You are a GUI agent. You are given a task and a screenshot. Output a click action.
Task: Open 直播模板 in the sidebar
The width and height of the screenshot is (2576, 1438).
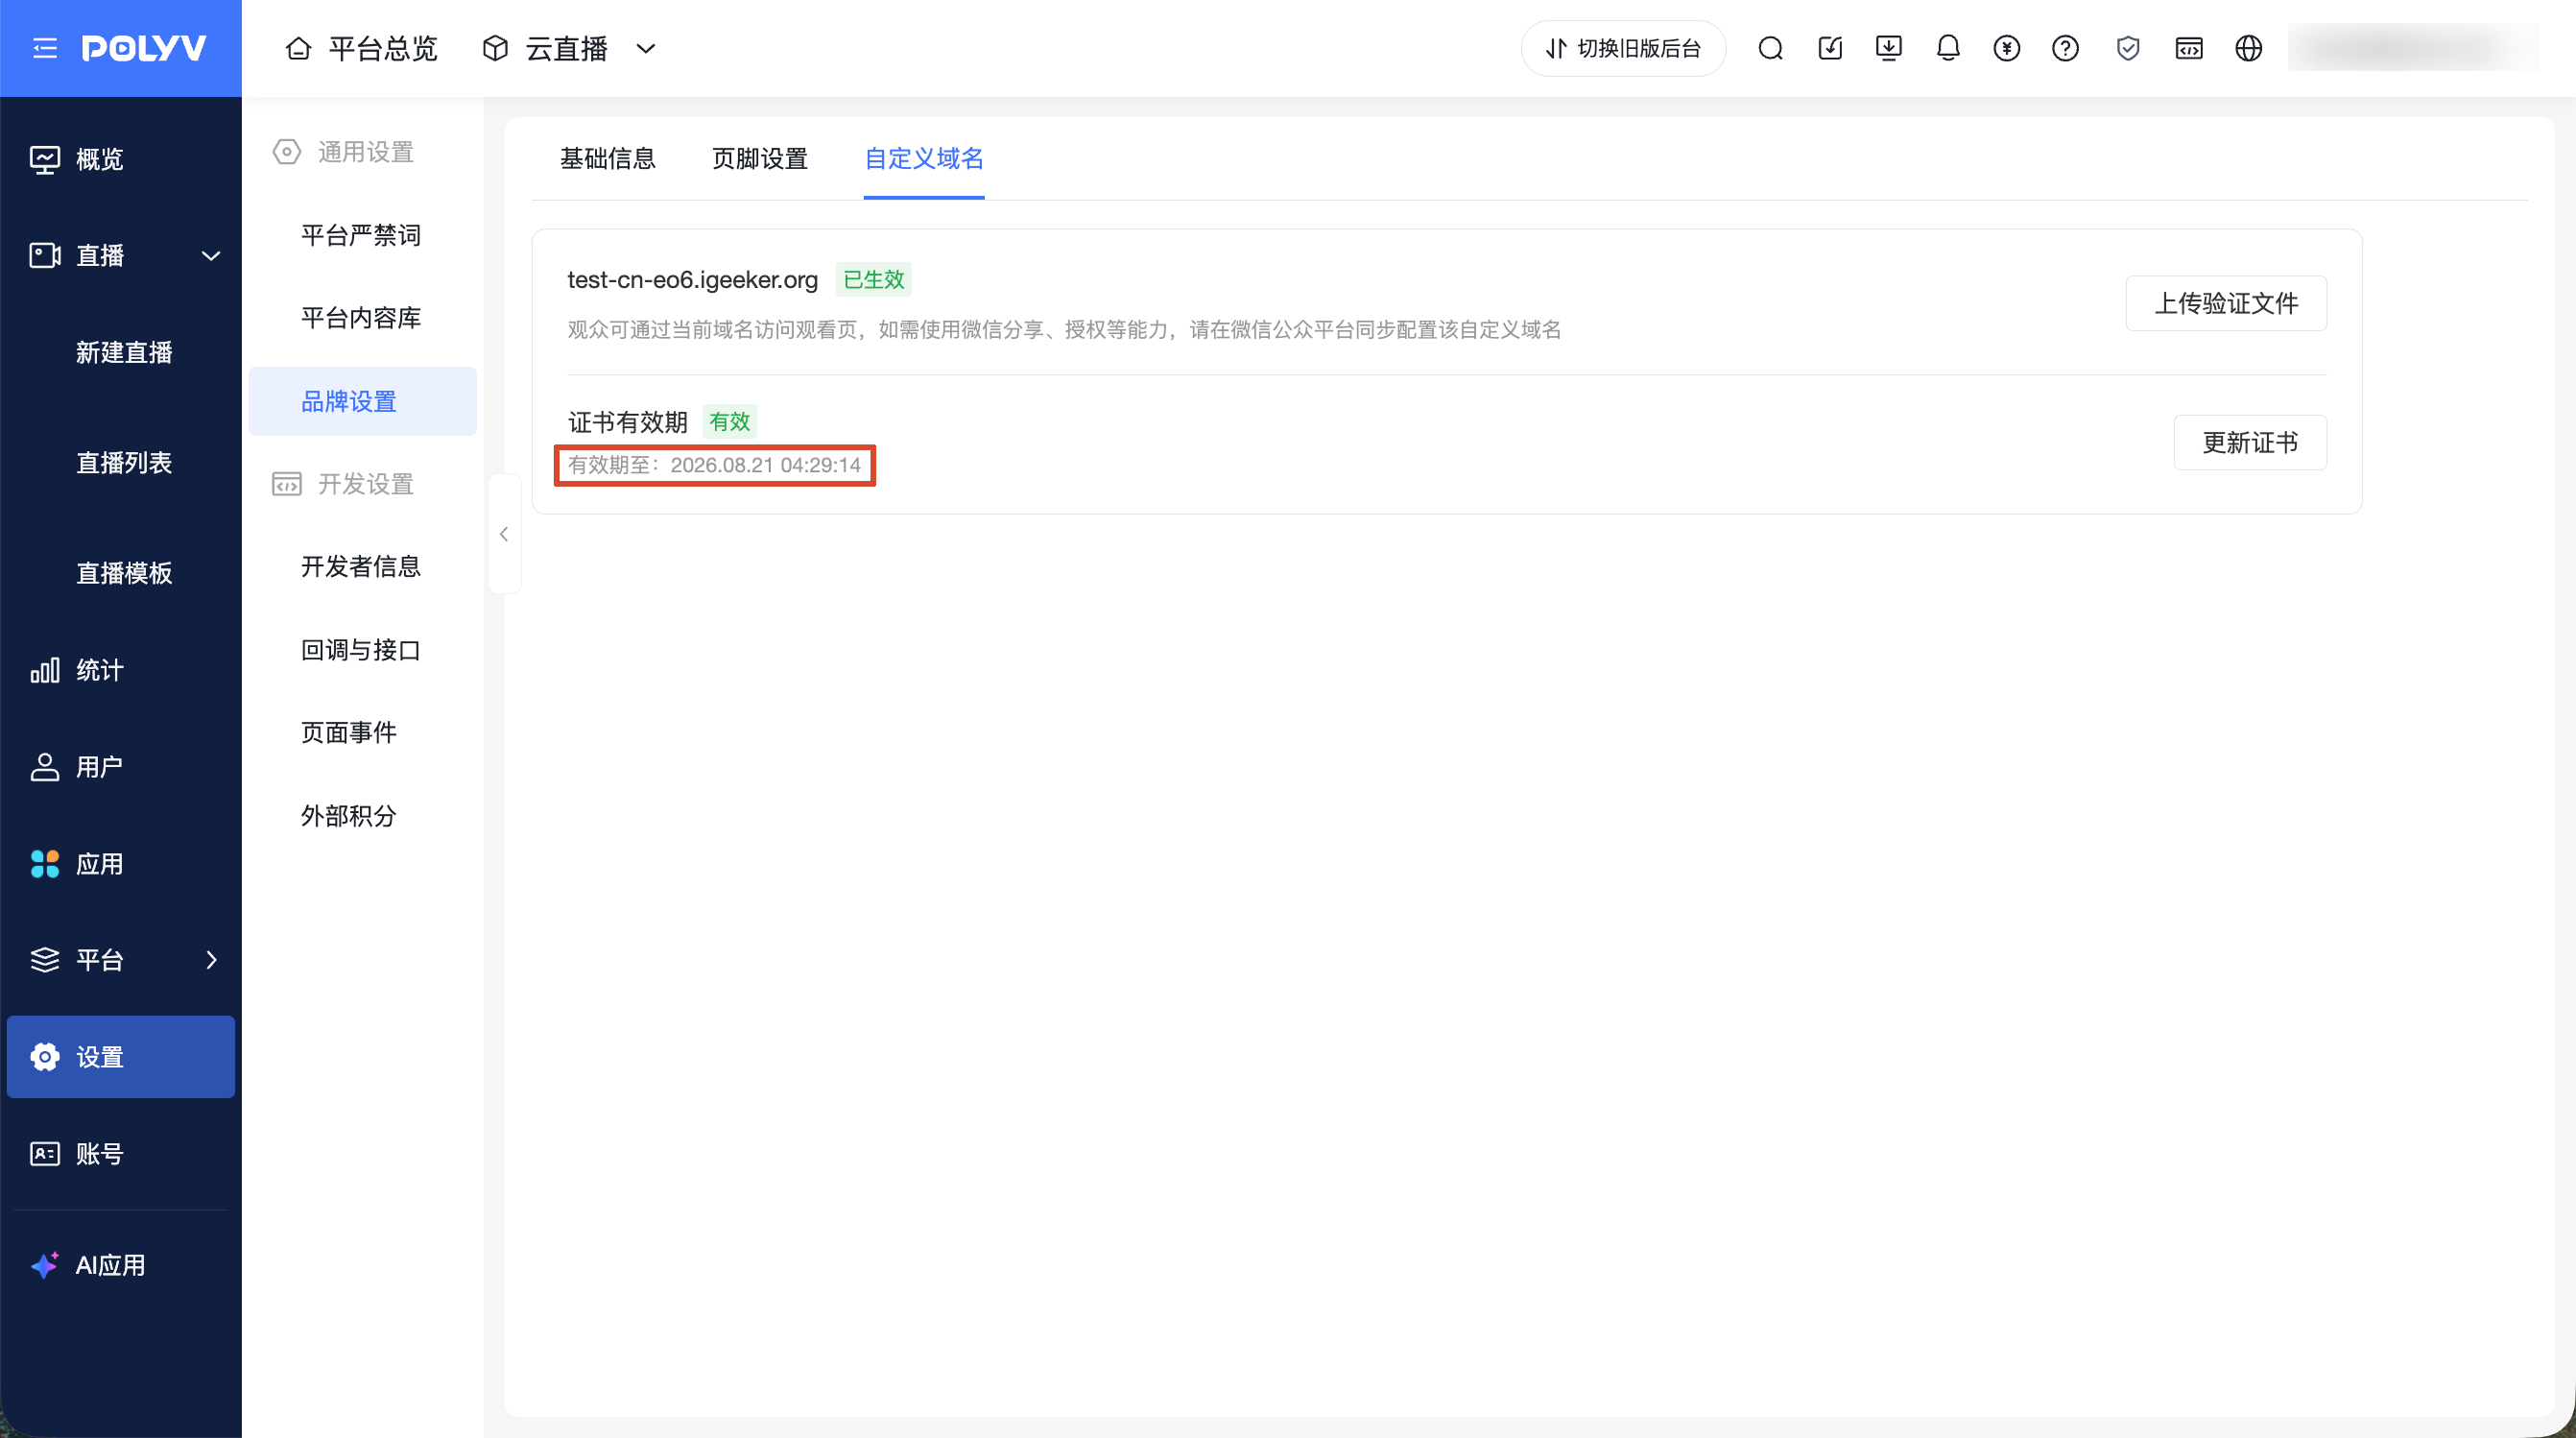click(x=124, y=573)
